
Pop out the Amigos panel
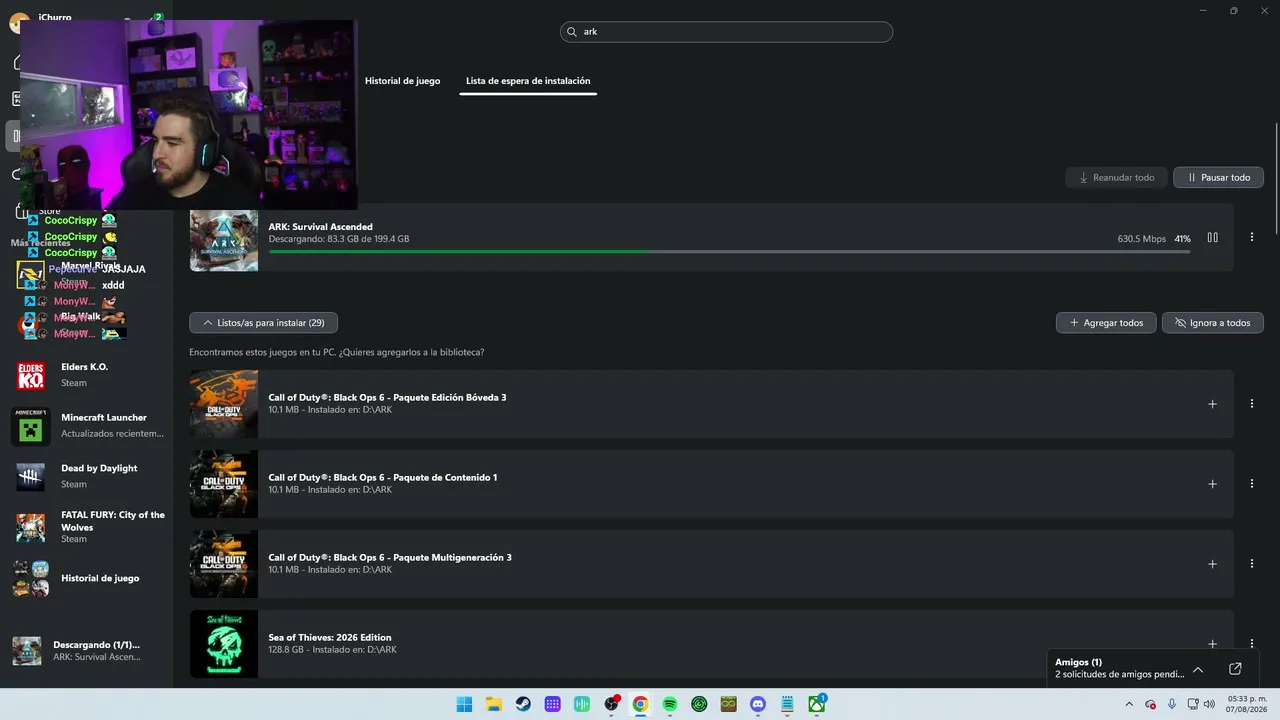[x=1235, y=669]
